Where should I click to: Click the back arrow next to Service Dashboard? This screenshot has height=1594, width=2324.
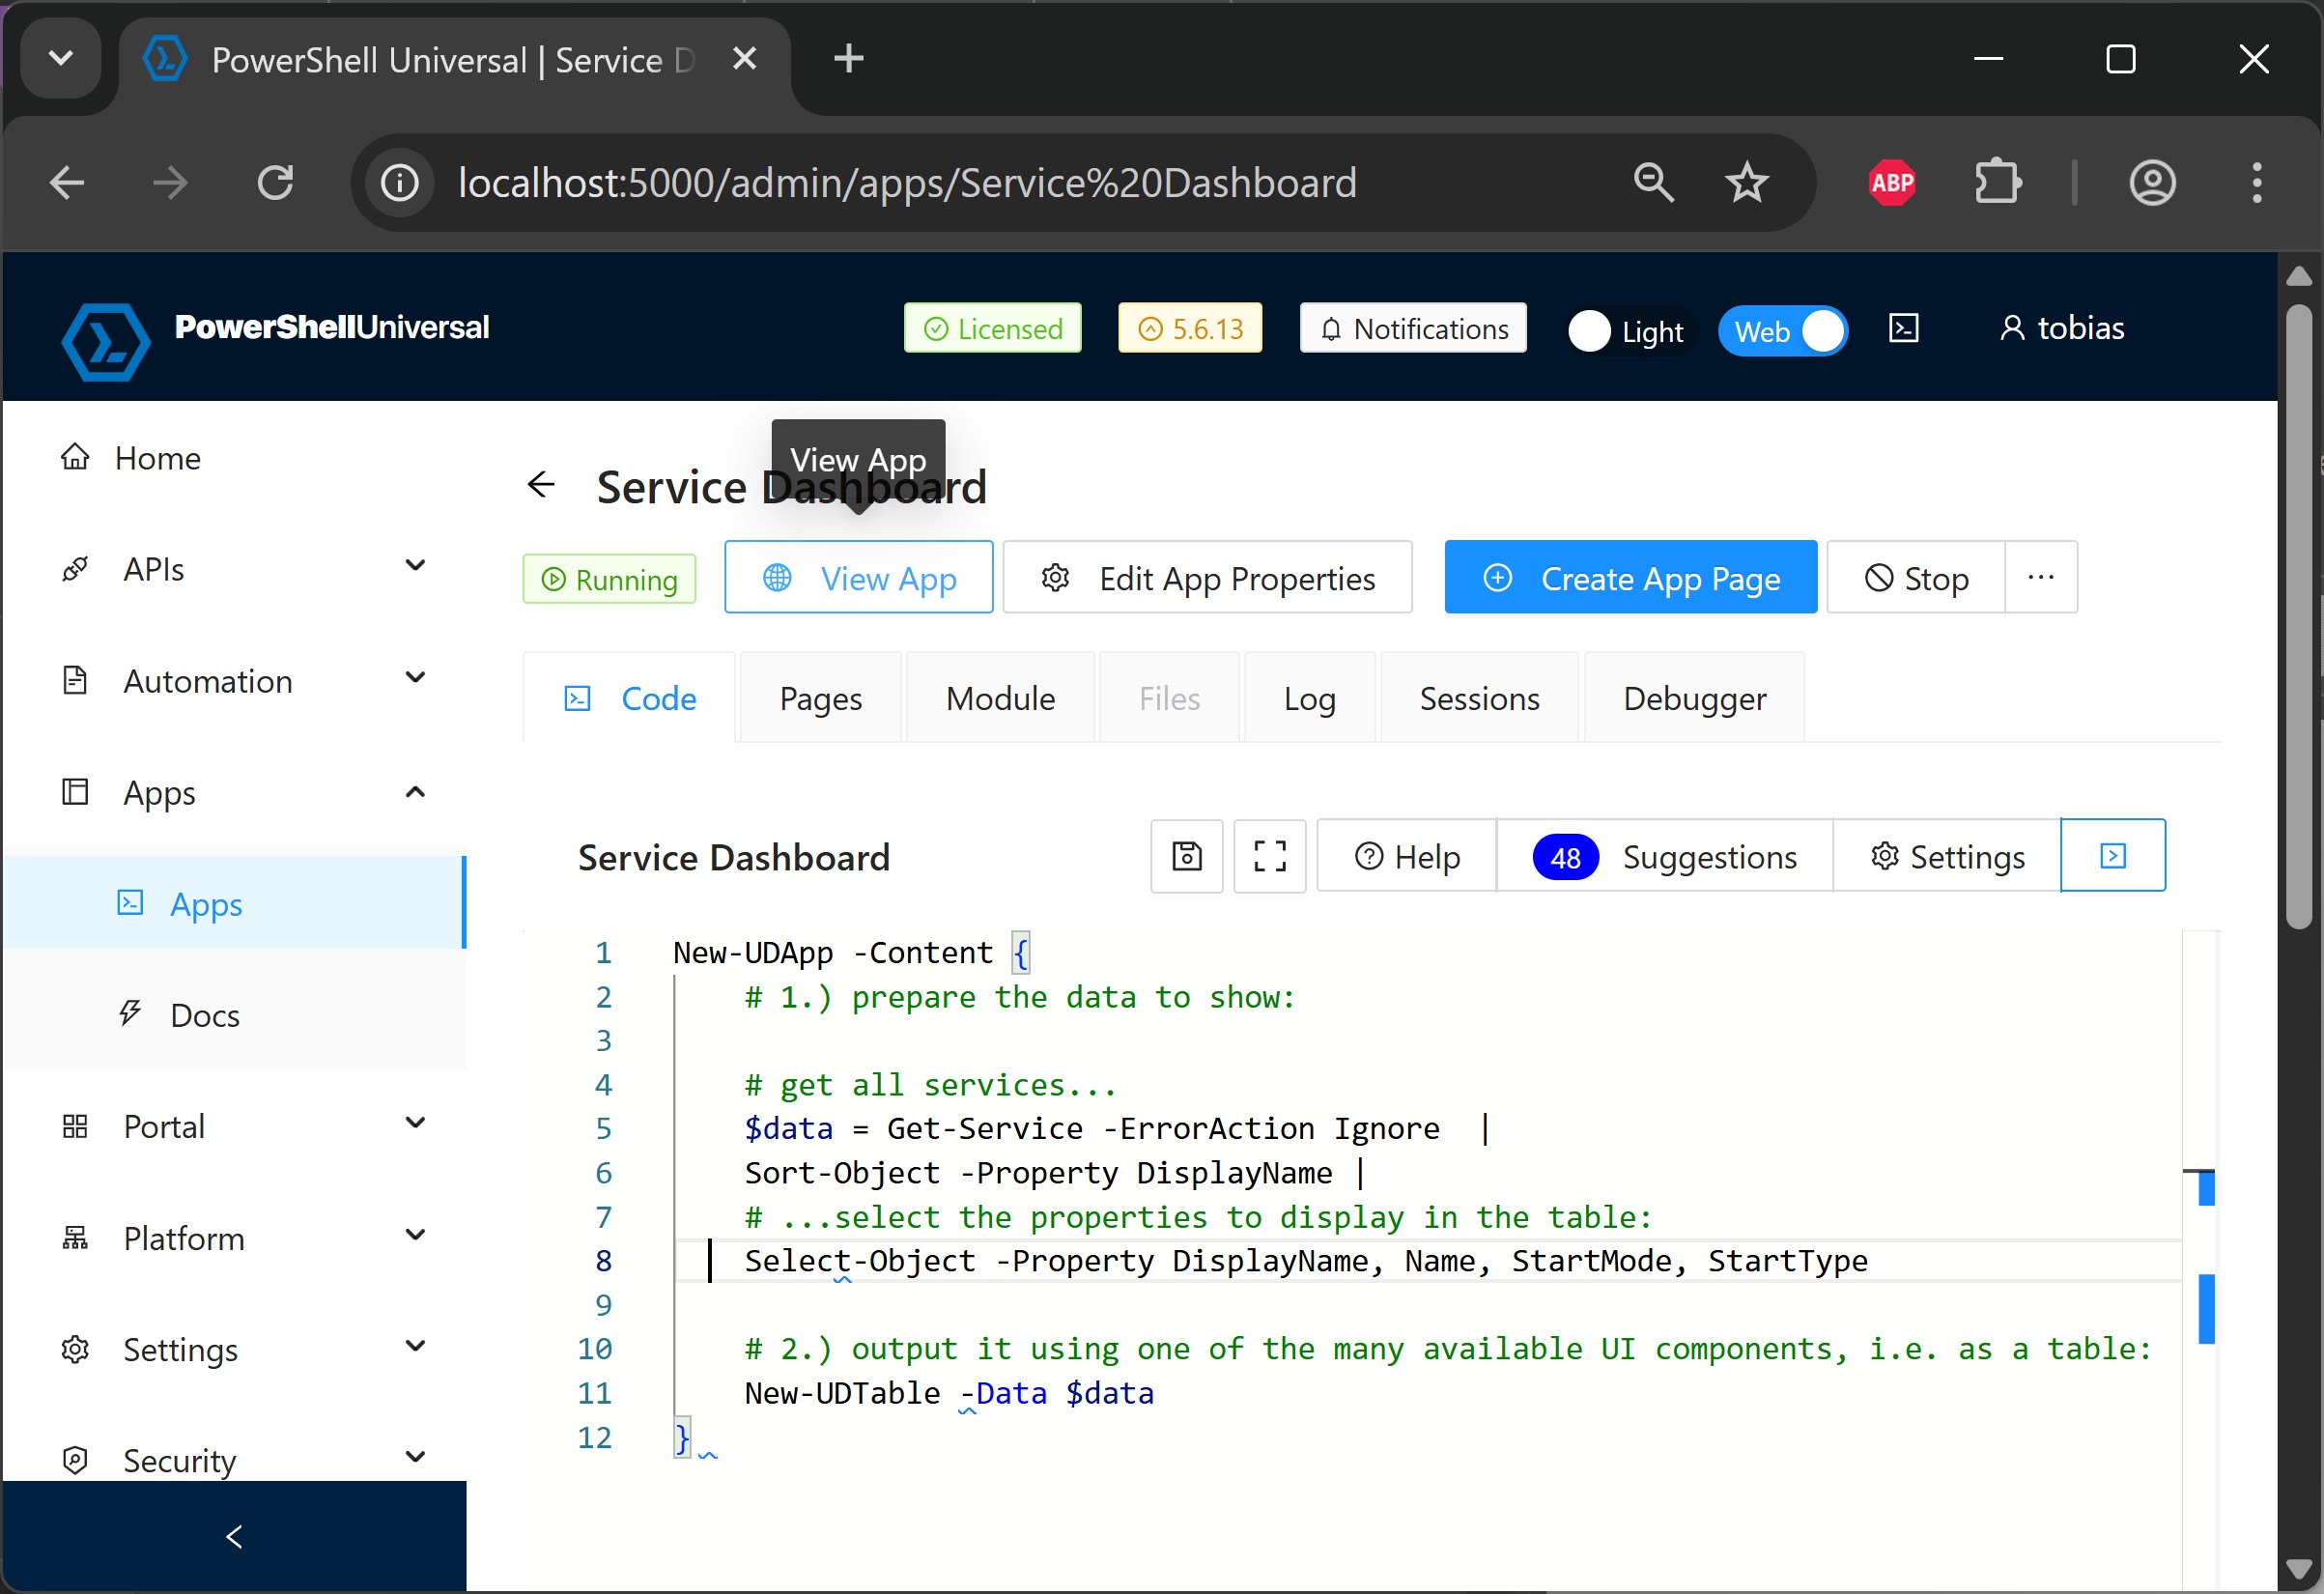click(541, 485)
